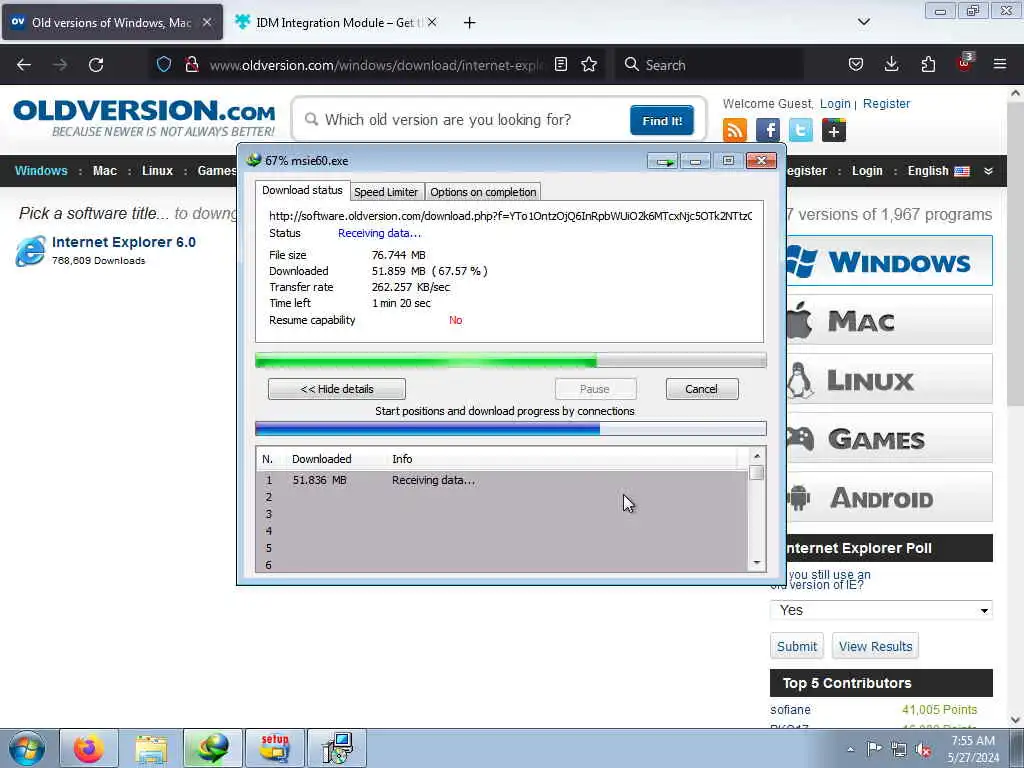
Task: Open the Pocket save icon
Action: [x=856, y=64]
